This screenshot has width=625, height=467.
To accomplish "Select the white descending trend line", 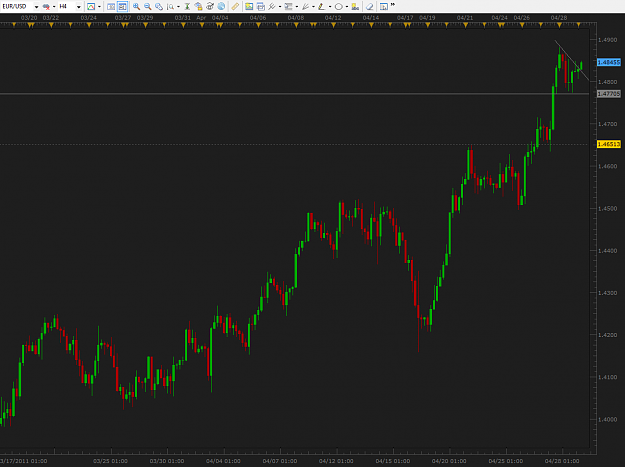I will coord(572,60).
